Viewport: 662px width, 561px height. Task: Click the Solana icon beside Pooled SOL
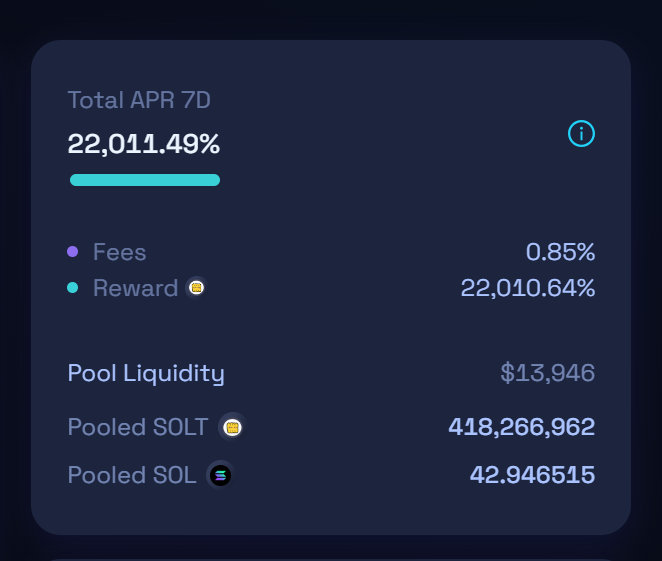(220, 475)
